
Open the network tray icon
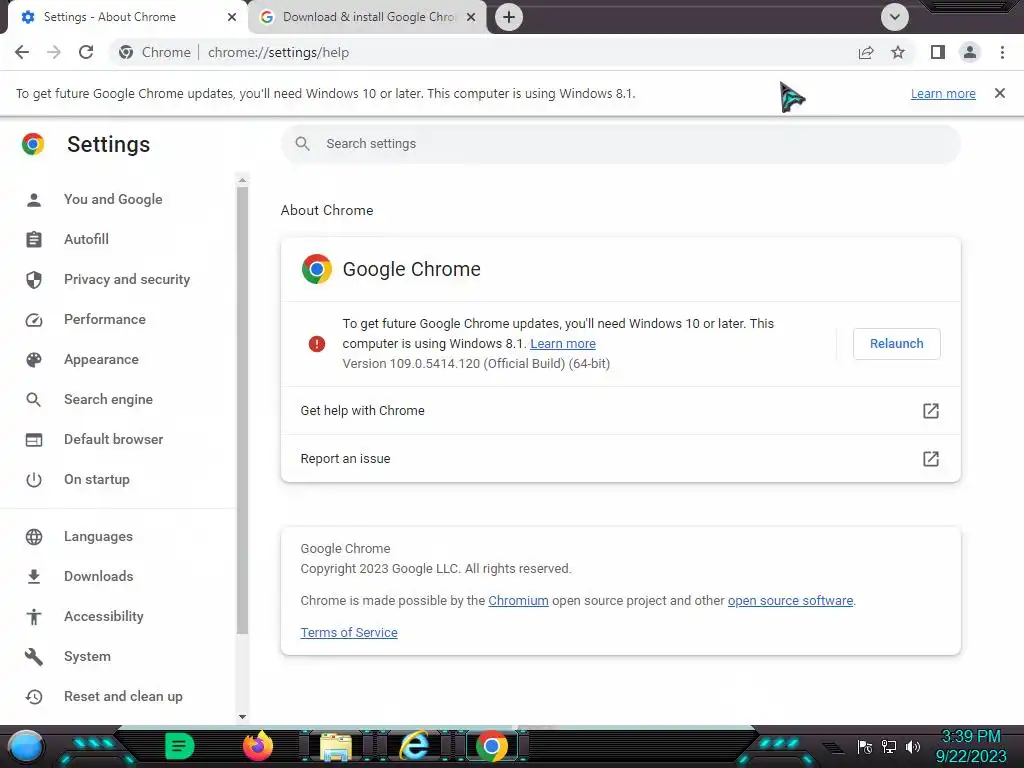coord(889,746)
